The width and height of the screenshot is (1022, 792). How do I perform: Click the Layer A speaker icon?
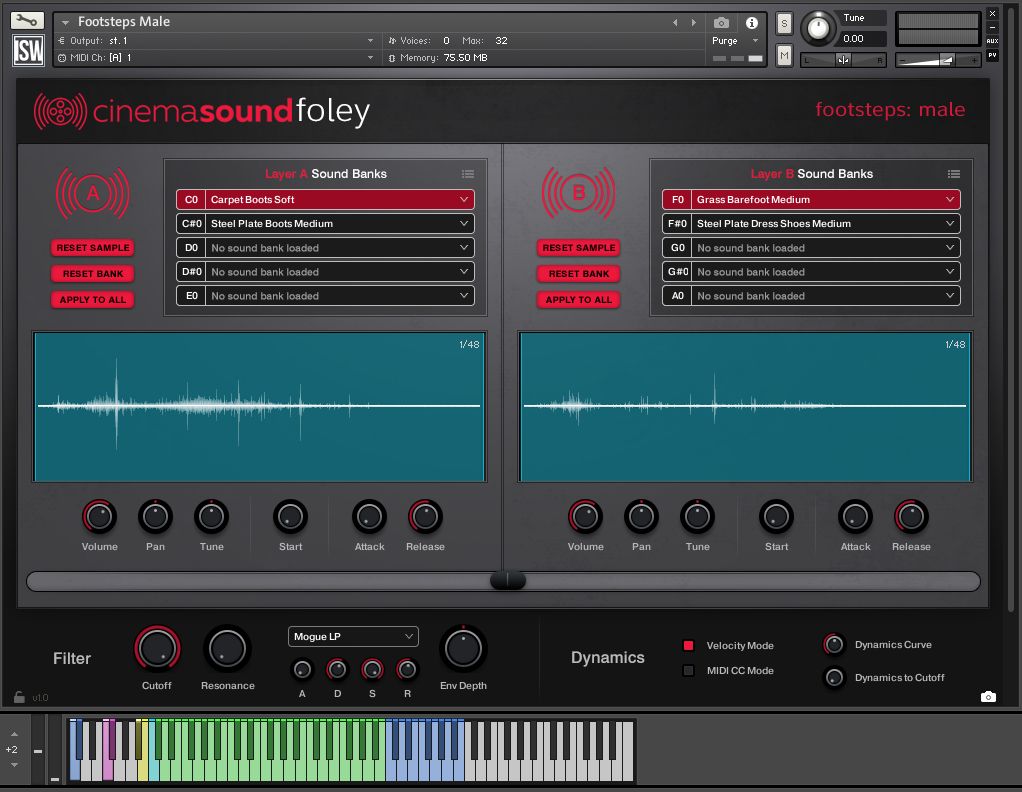click(x=93, y=194)
